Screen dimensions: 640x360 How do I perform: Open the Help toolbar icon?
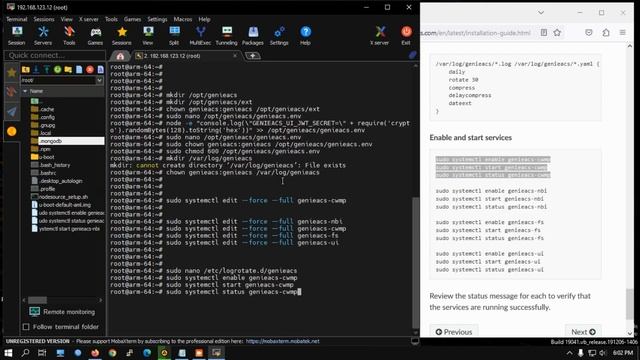[305, 36]
